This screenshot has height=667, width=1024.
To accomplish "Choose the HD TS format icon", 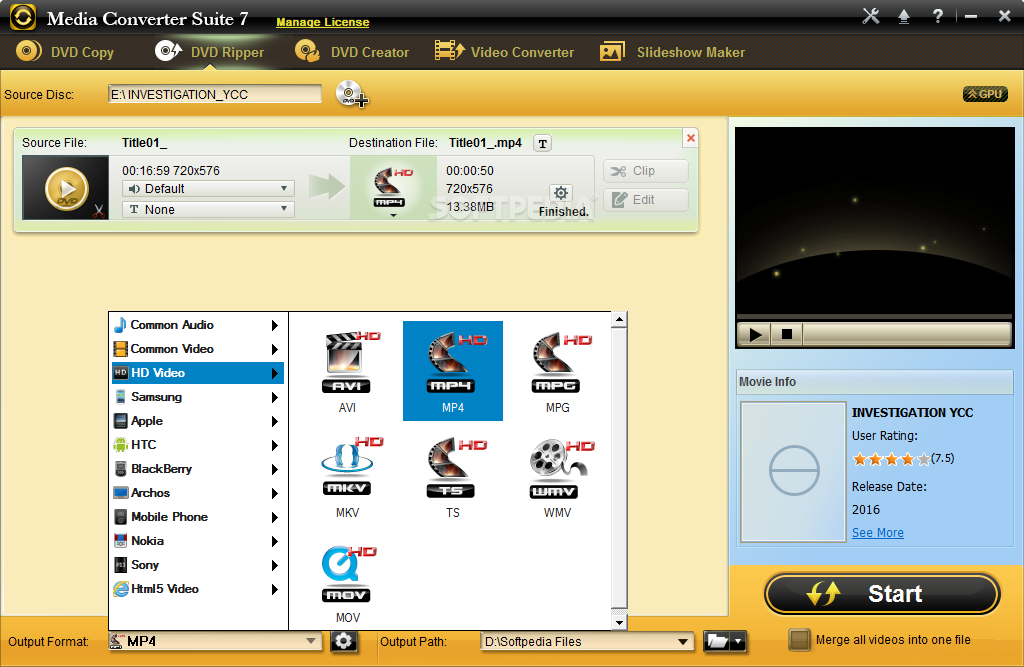I will click(453, 476).
